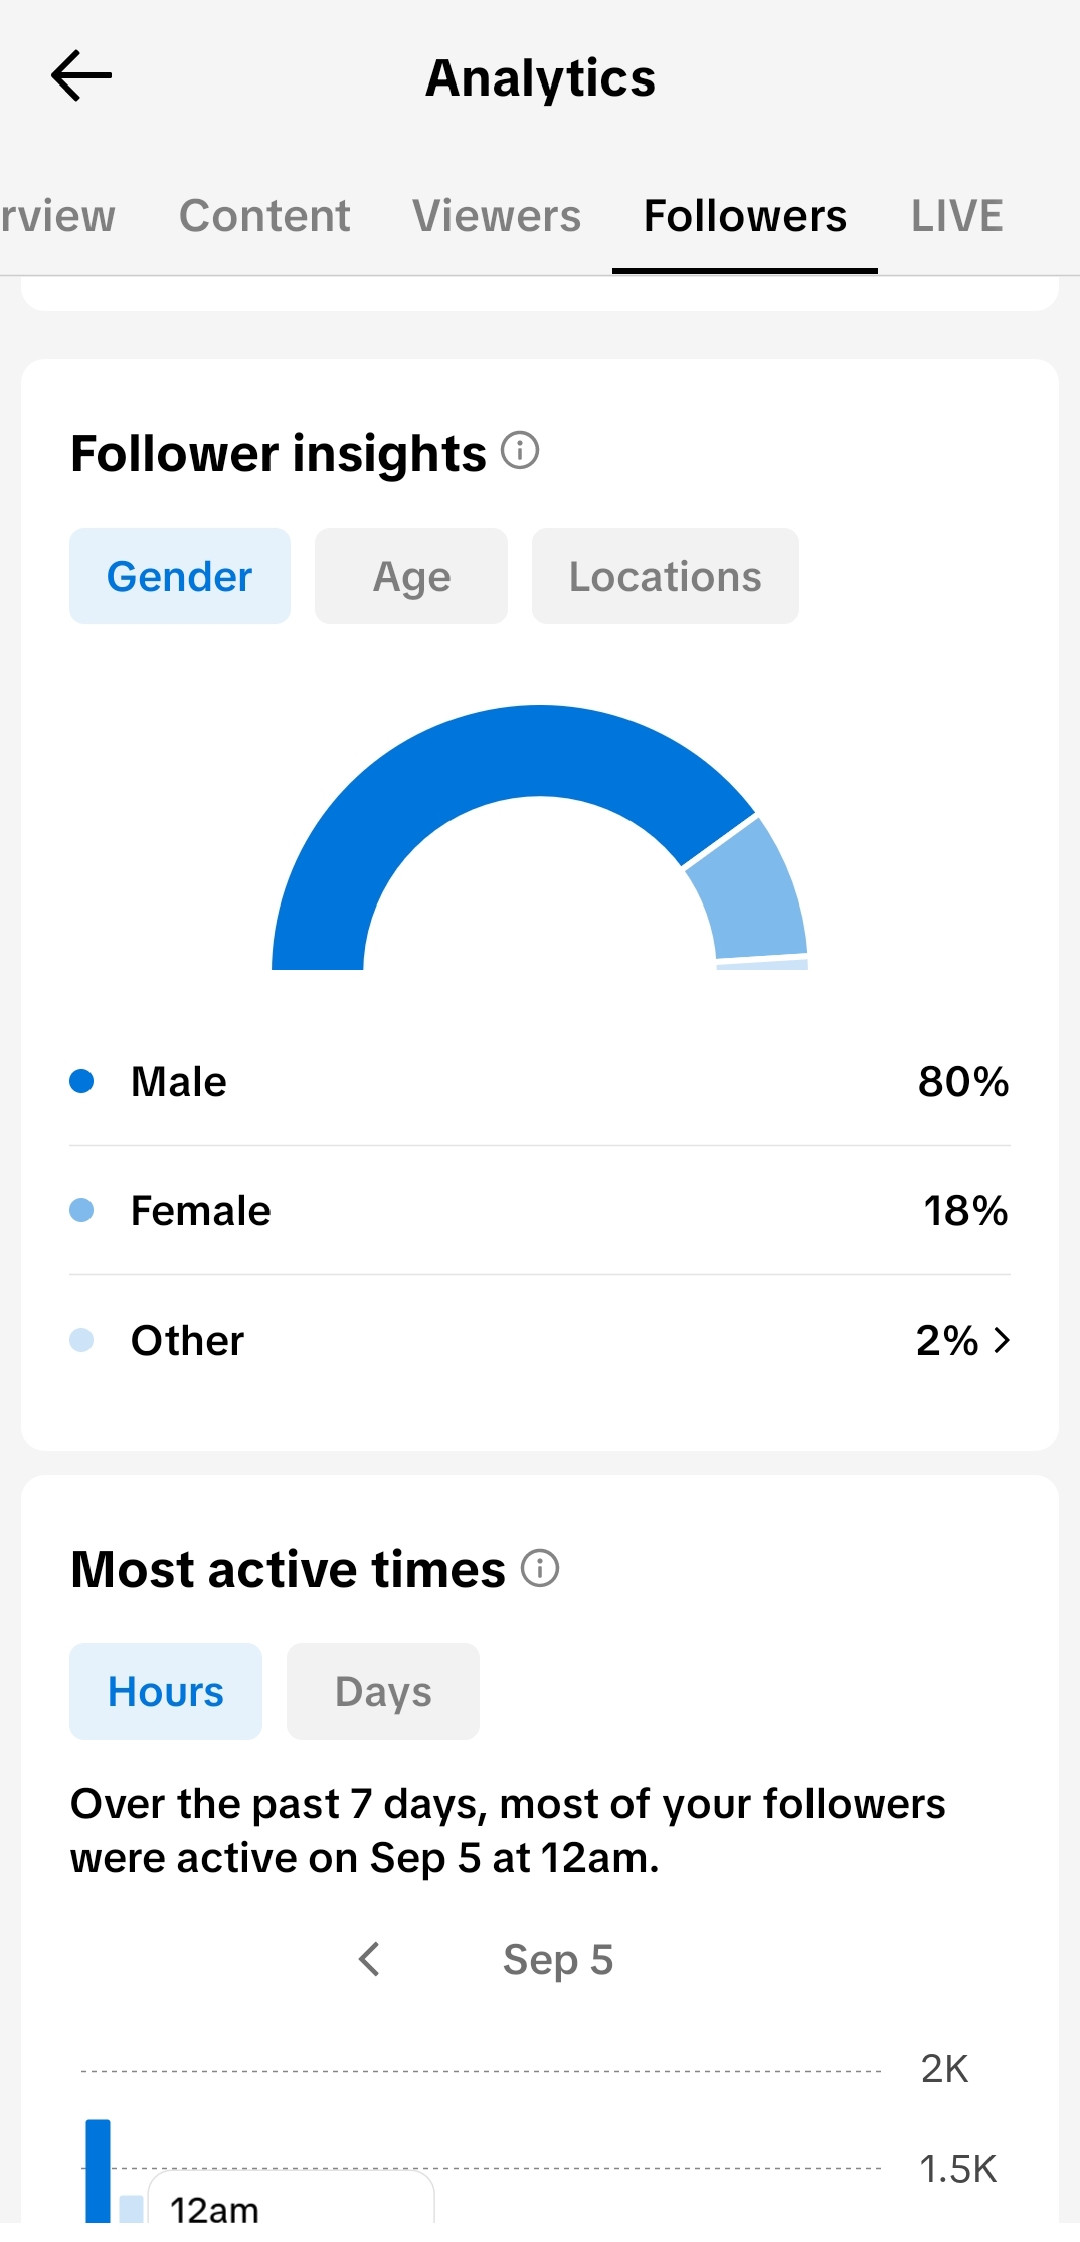
Task: Open the Viewers tab
Action: [x=496, y=216]
